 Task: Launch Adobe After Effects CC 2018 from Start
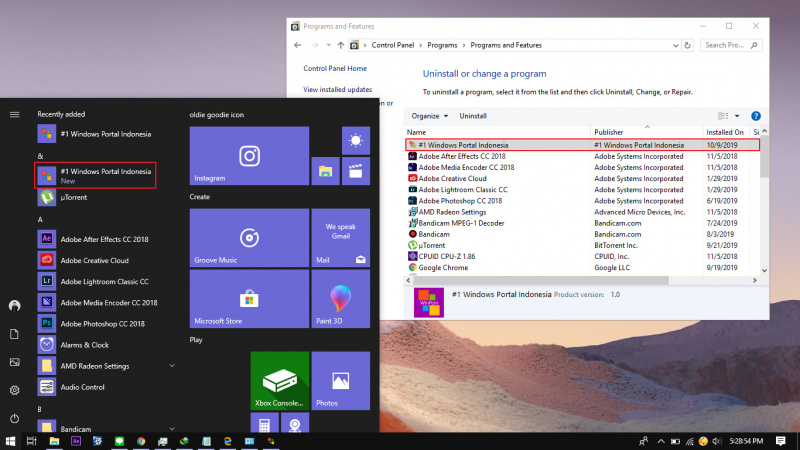point(105,239)
